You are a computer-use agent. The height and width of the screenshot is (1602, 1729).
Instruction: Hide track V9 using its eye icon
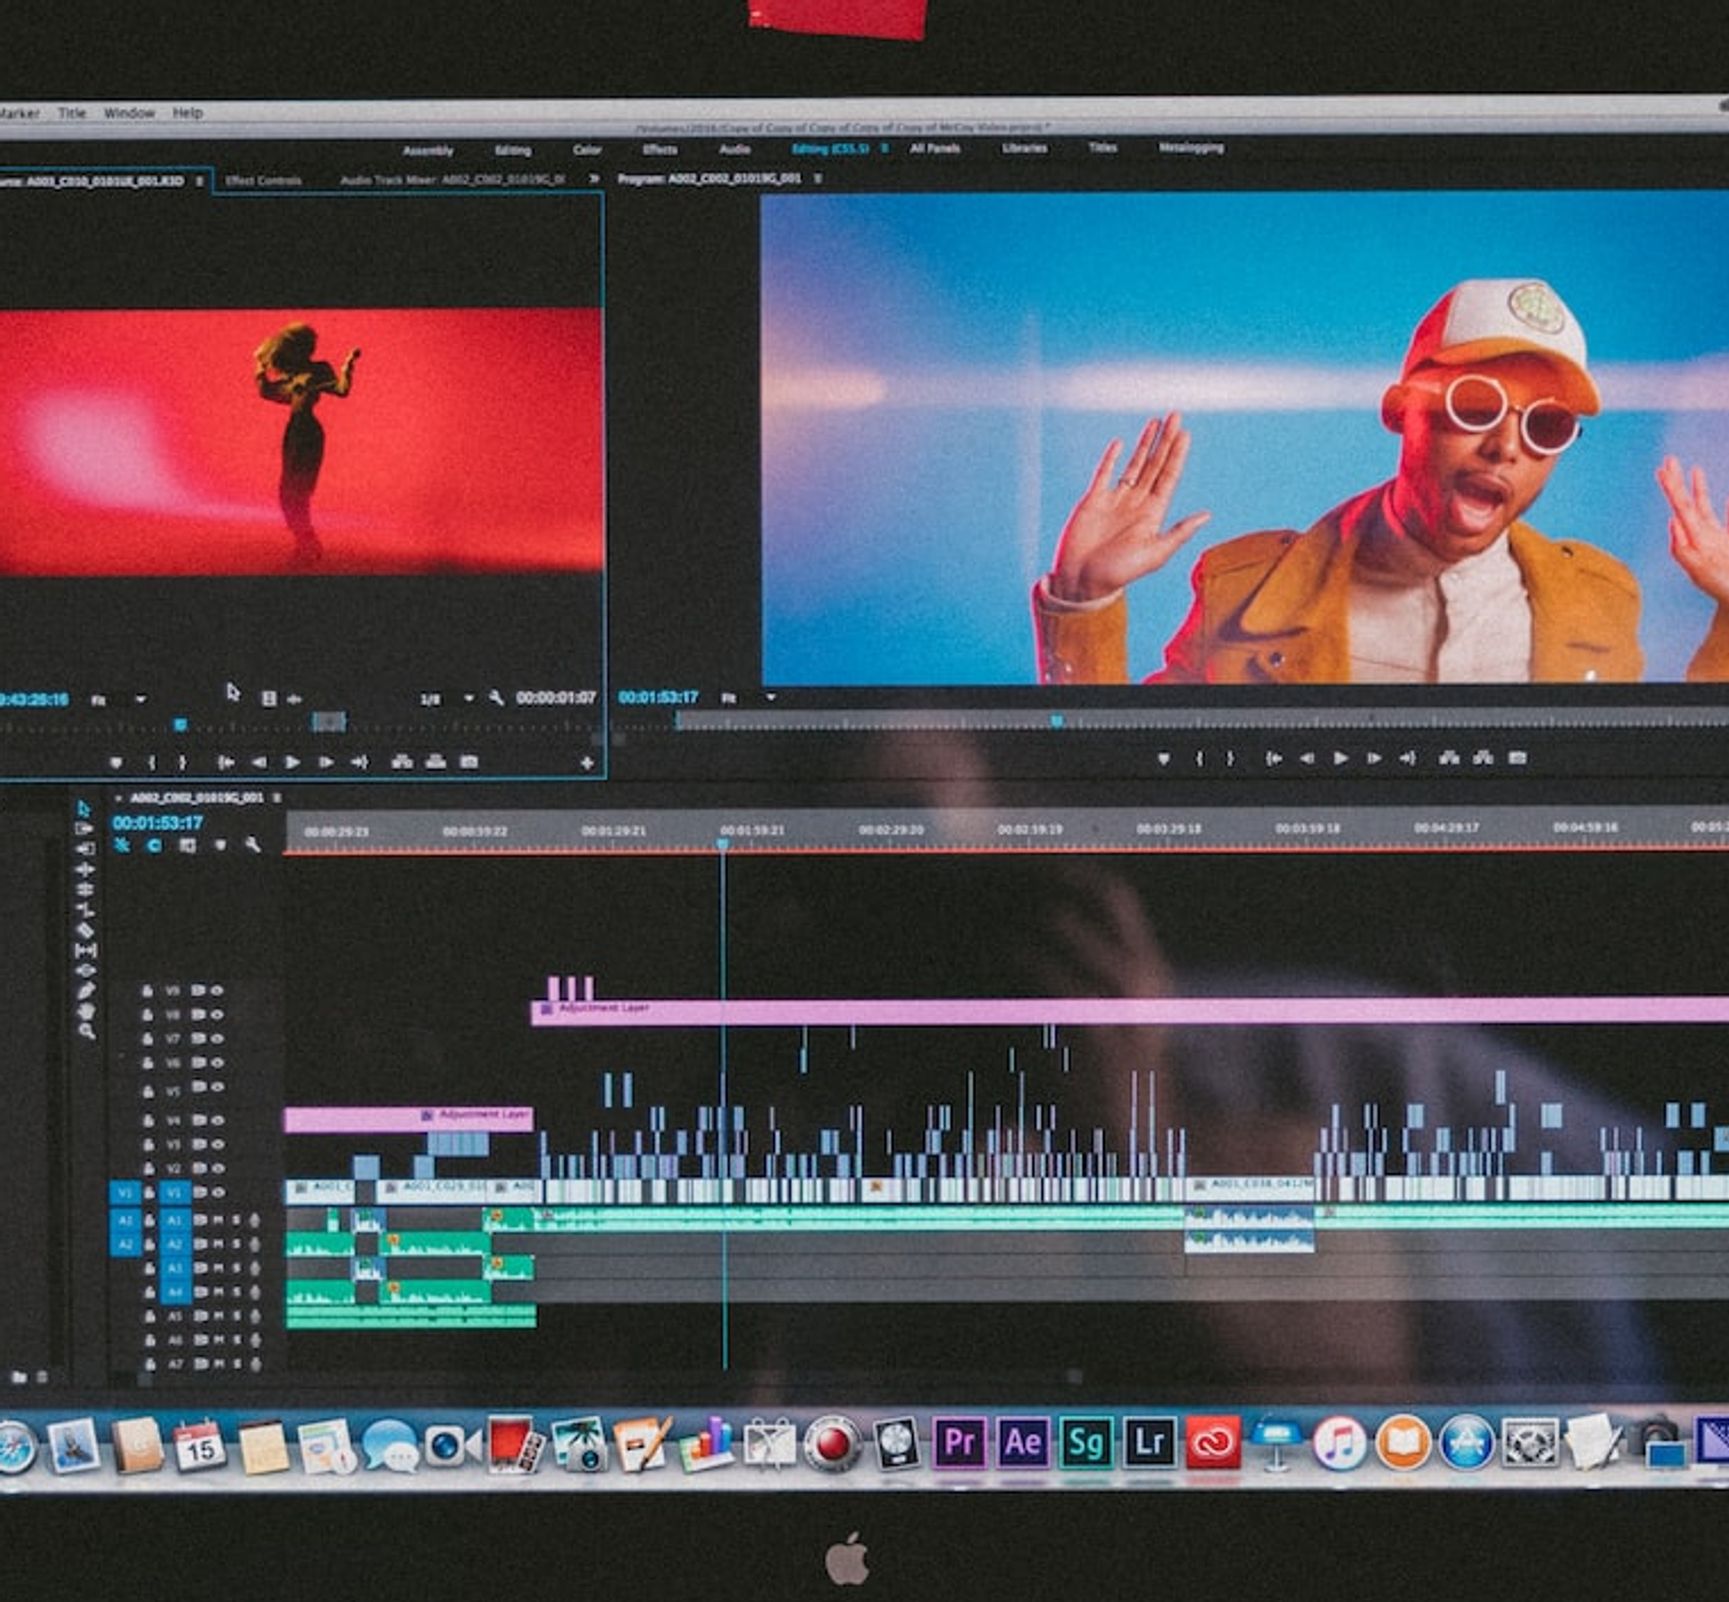(217, 991)
